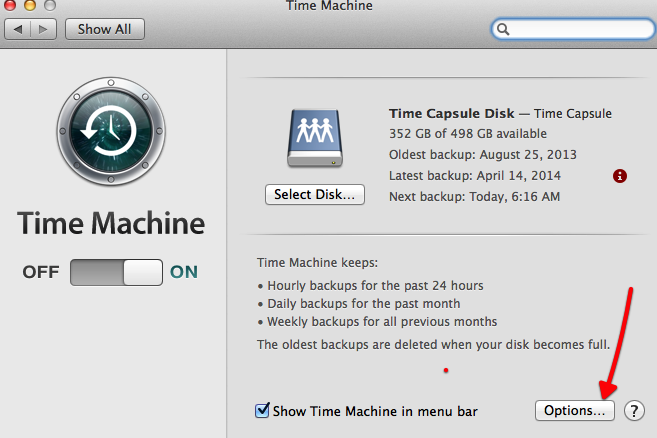Click the ON label beside the switch
Image resolution: width=657 pixels, height=438 pixels.
tap(184, 272)
